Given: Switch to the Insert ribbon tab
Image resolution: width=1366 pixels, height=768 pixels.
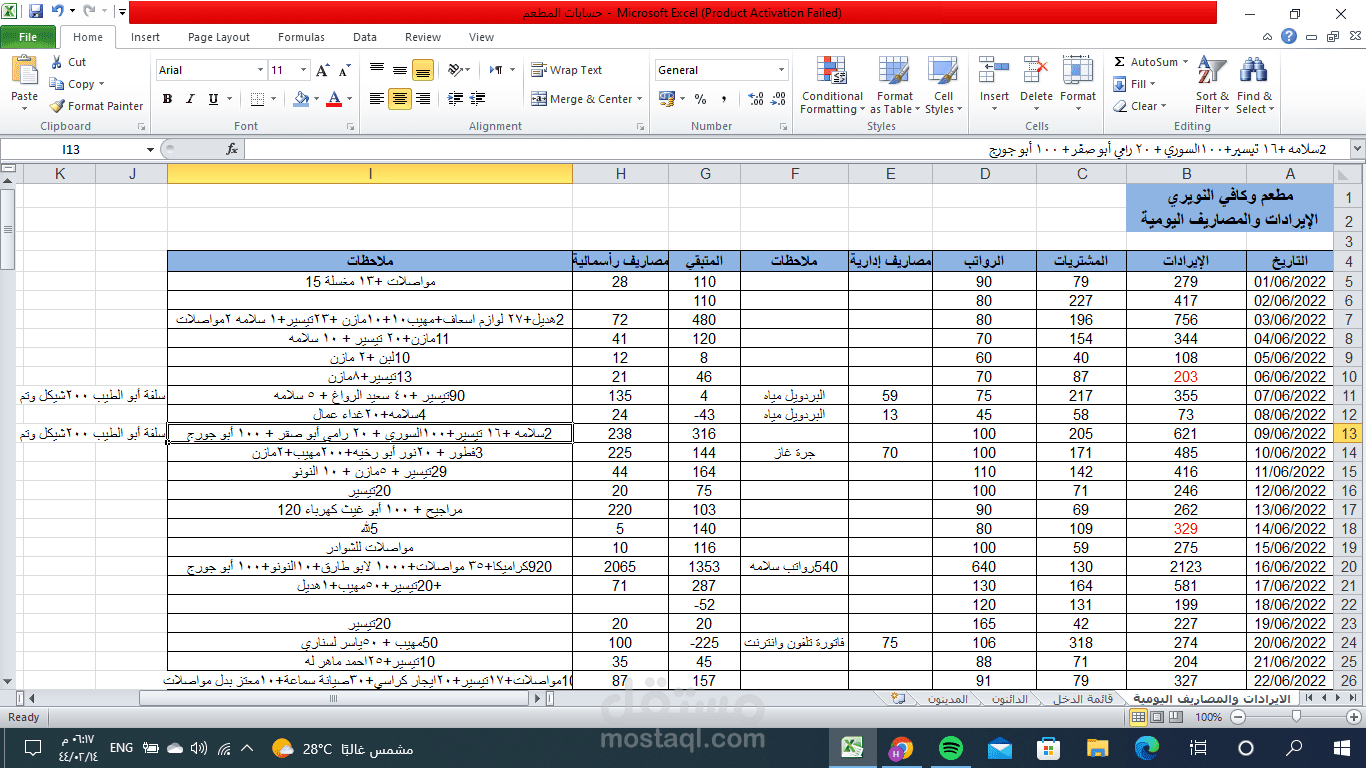Looking at the screenshot, I should point(145,37).
